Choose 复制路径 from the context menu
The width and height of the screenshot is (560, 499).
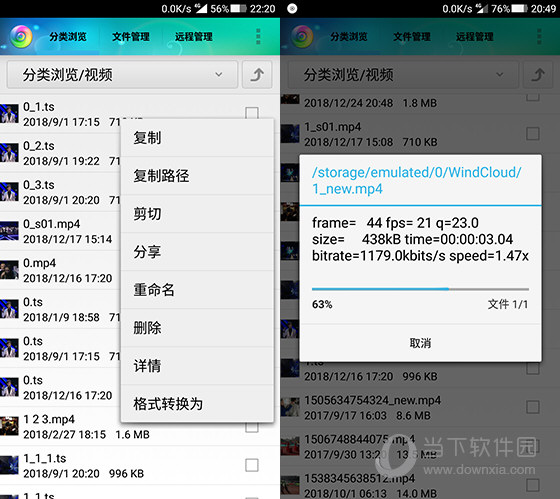(x=198, y=176)
